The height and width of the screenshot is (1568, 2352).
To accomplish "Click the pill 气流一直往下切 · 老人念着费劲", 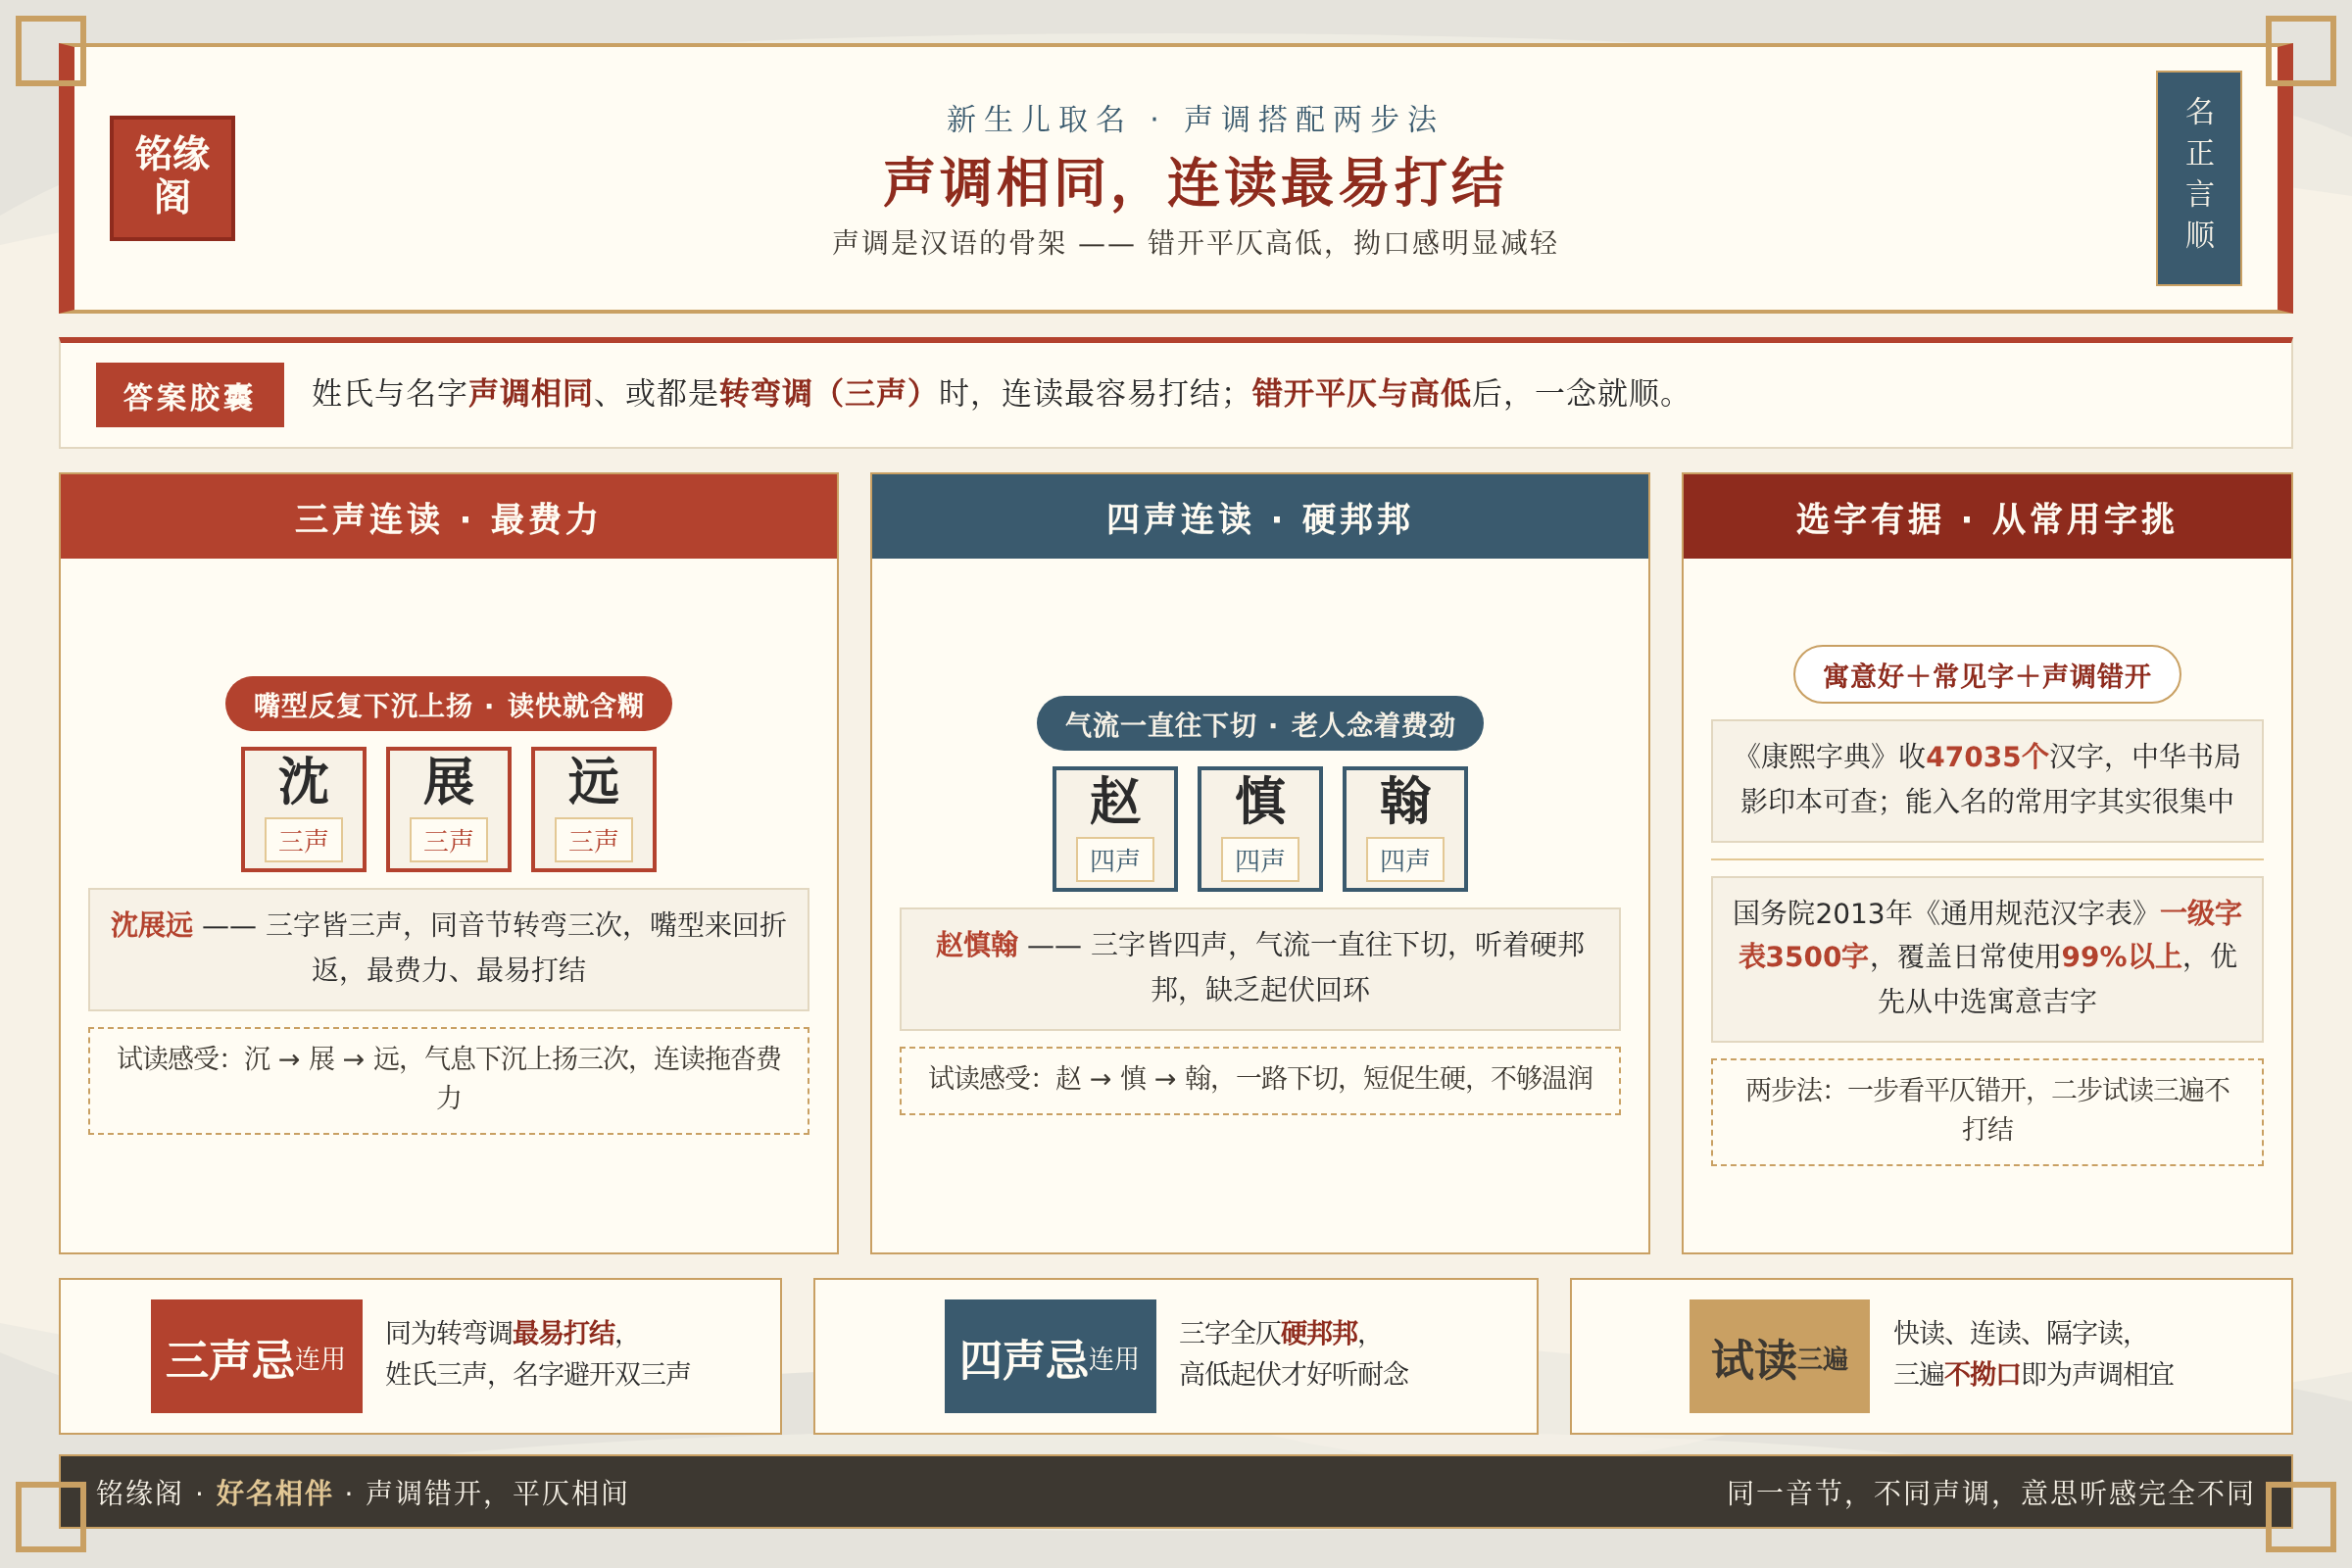I will (x=1260, y=724).
